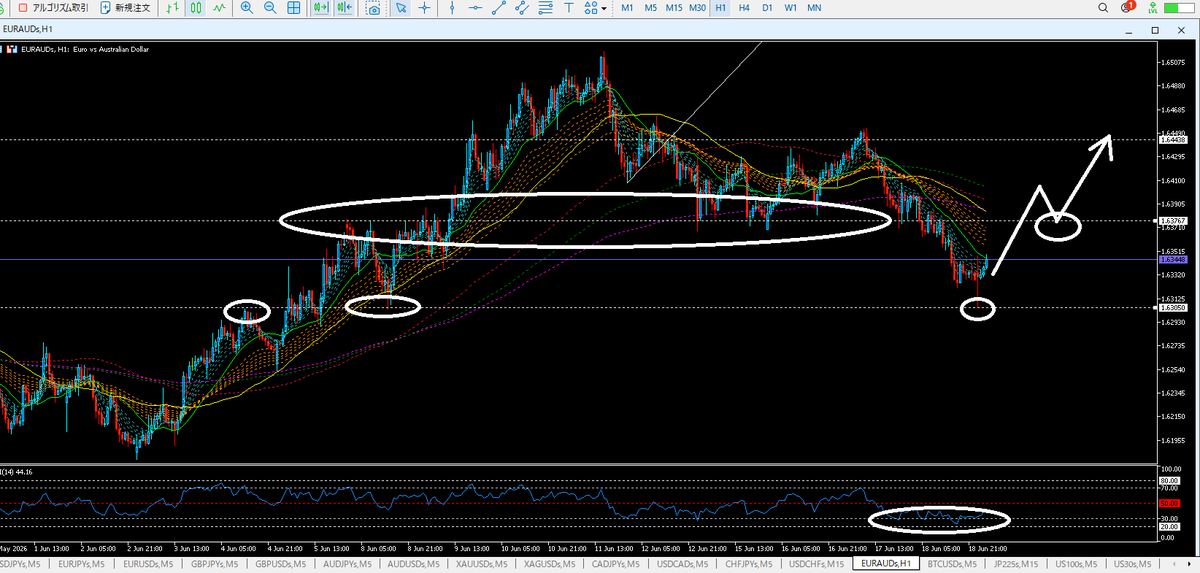Screen dimensions: 1200x573
Task: Click the EURAUDs,H1 chart window title
Action: tap(26, 30)
